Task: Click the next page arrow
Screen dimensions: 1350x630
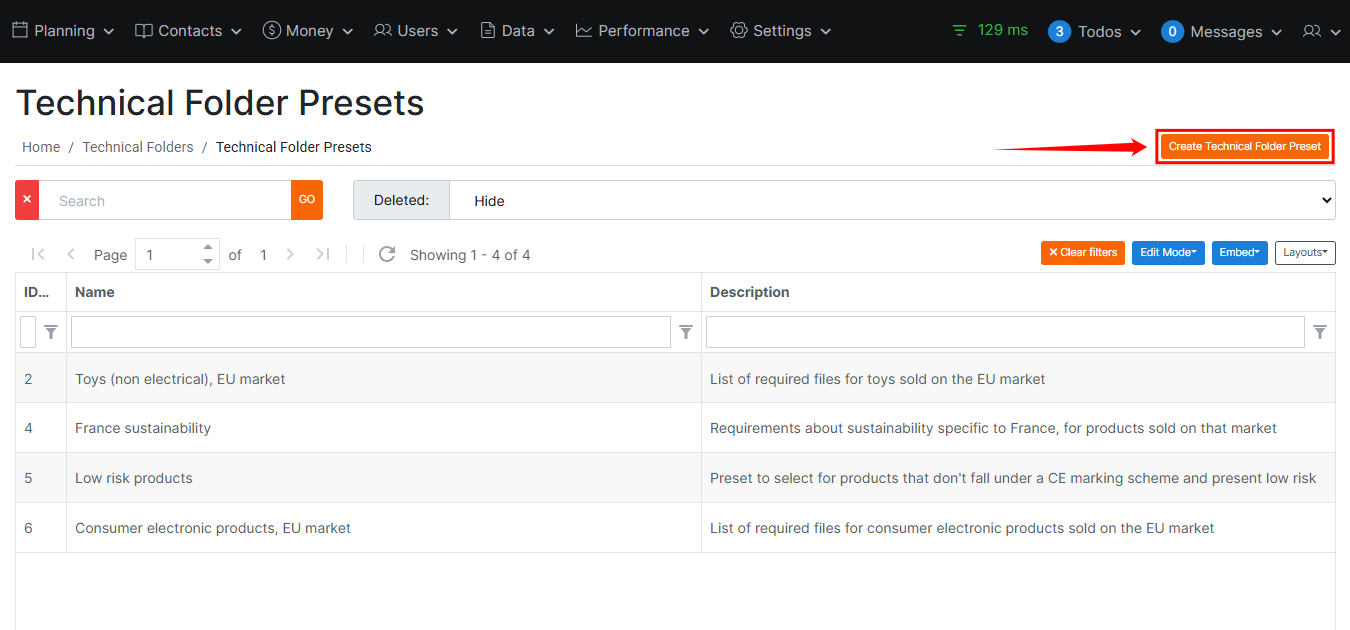Action: click(x=290, y=255)
